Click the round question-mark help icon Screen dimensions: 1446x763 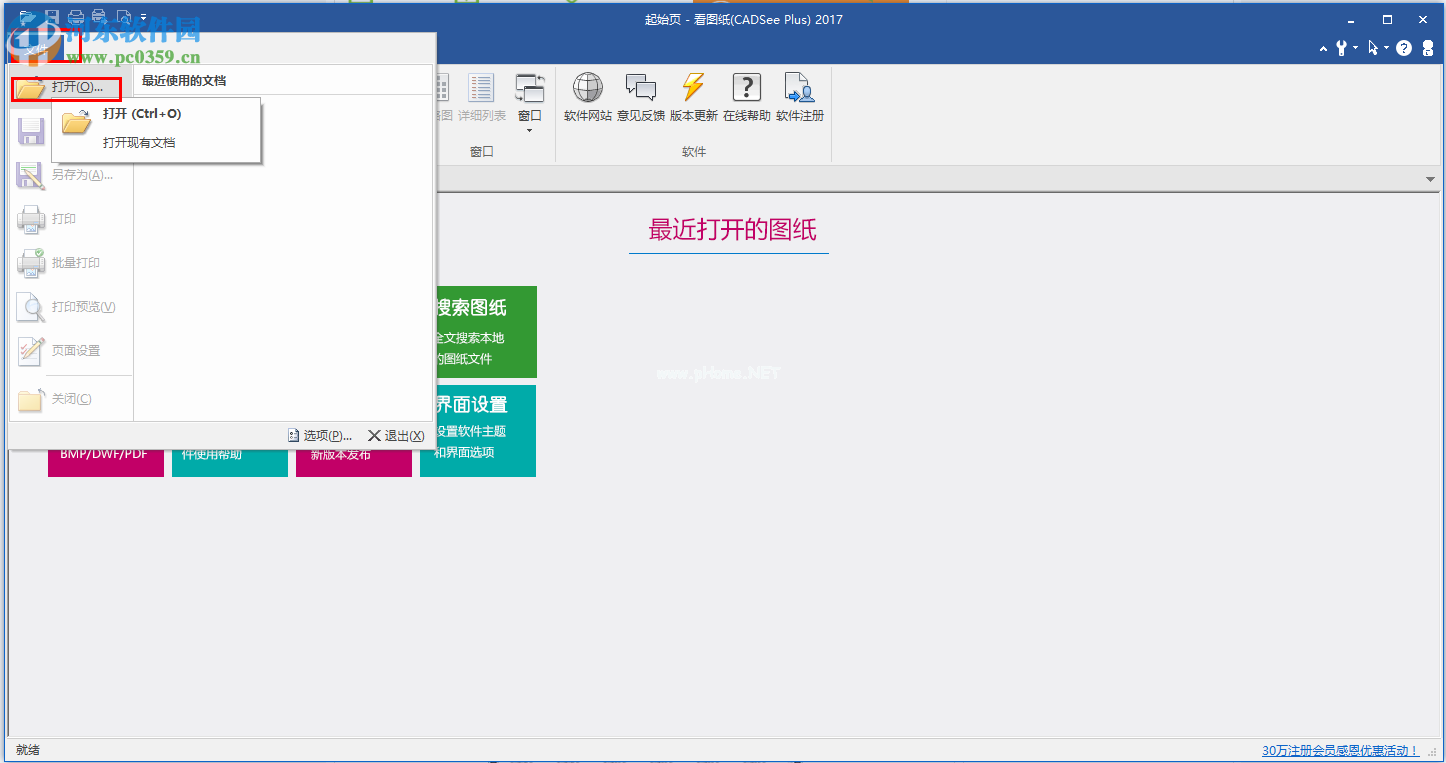coord(1404,48)
